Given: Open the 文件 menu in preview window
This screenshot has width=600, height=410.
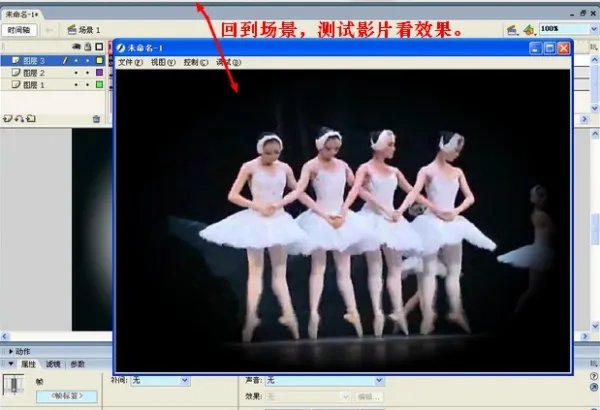Looking at the screenshot, I should click(130, 62).
